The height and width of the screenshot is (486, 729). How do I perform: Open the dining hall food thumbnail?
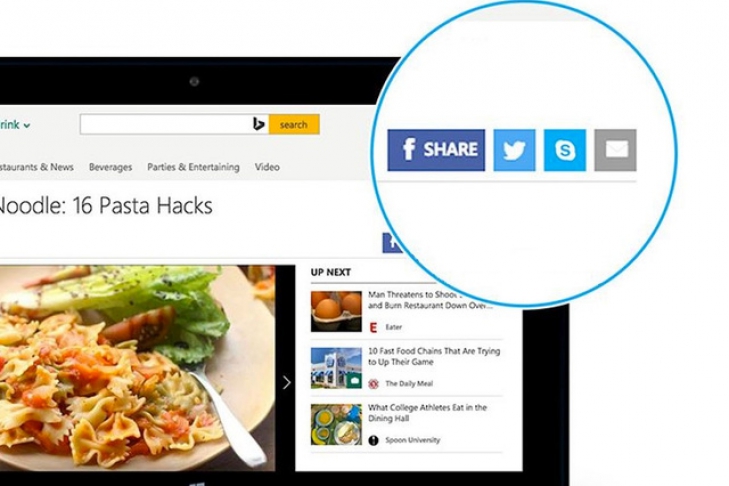click(336, 425)
